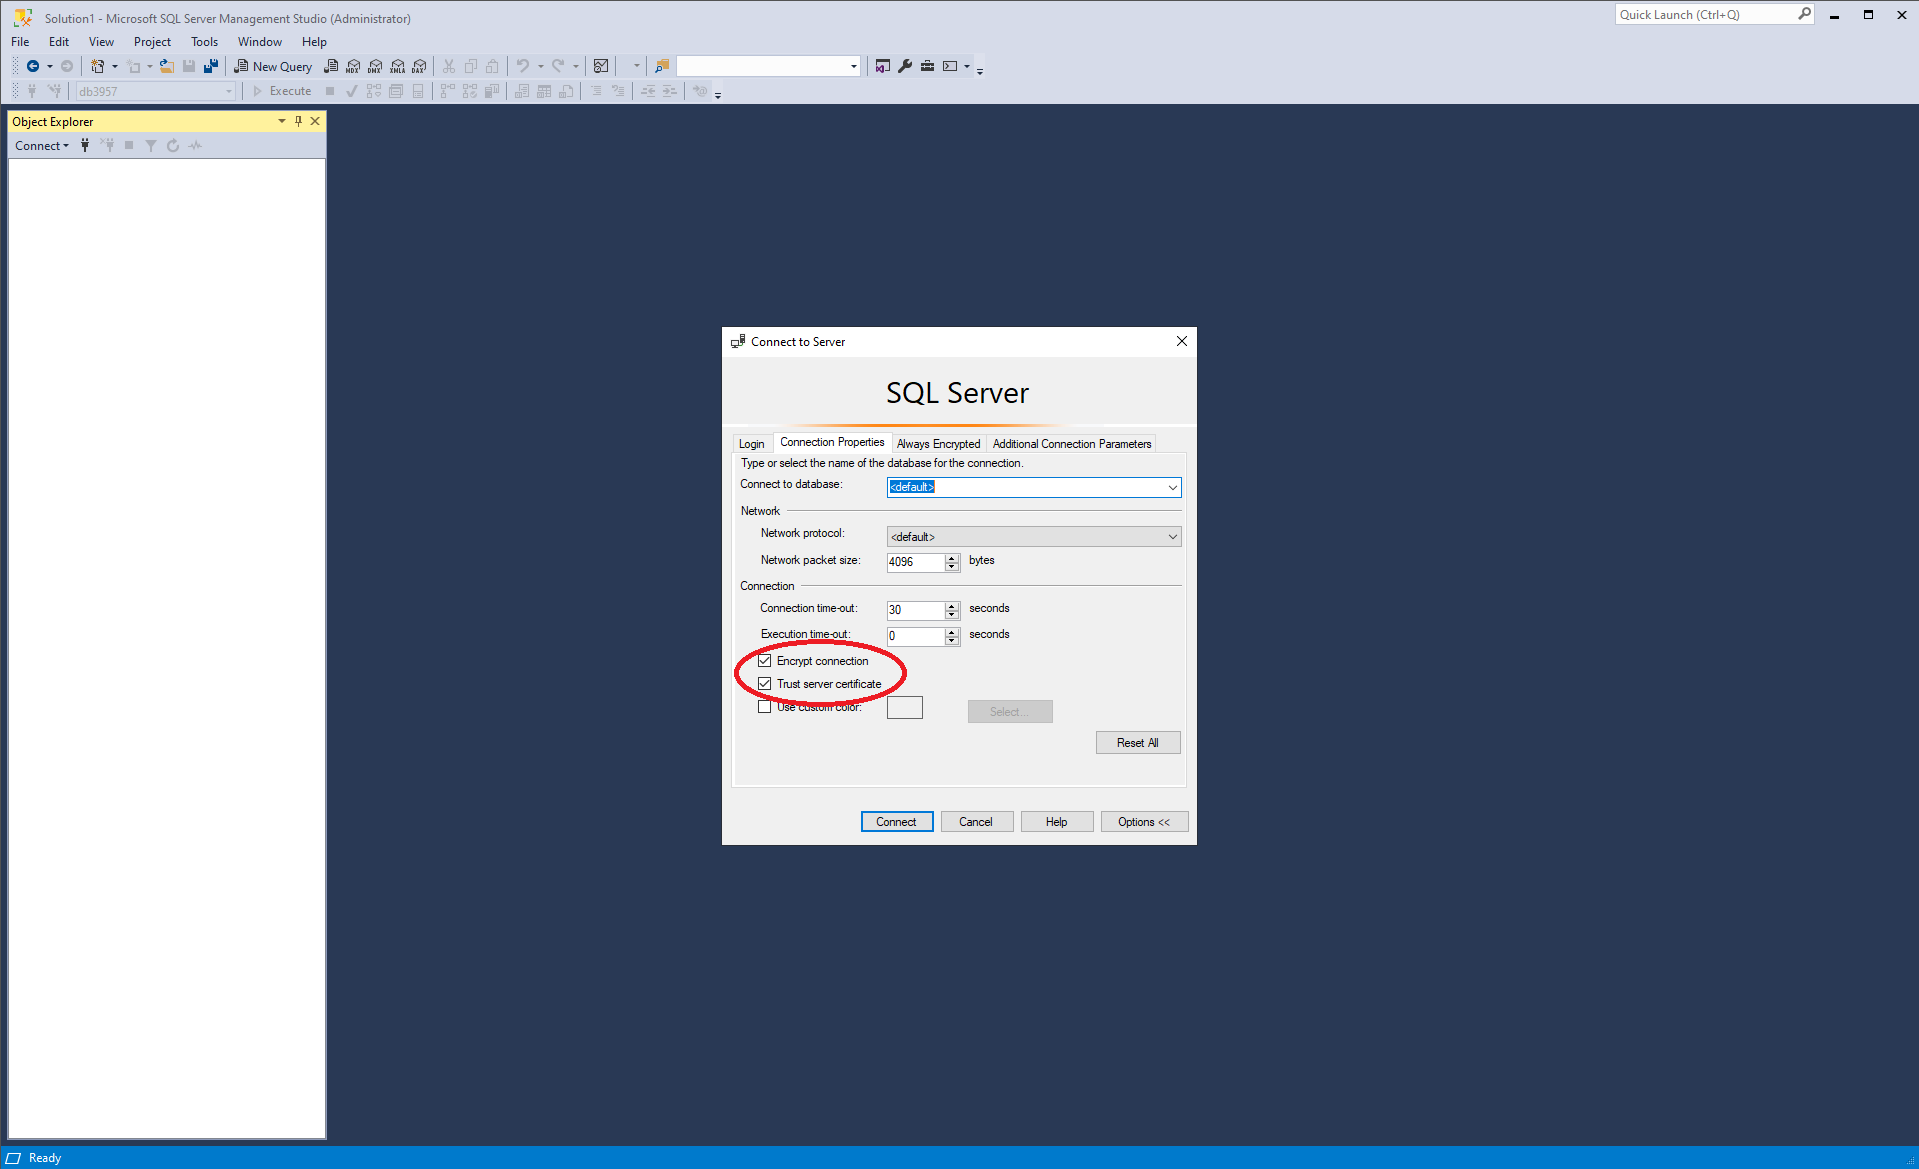Viewport: 1919px width, 1169px height.
Task: Open the Help menu
Action: click(x=314, y=42)
